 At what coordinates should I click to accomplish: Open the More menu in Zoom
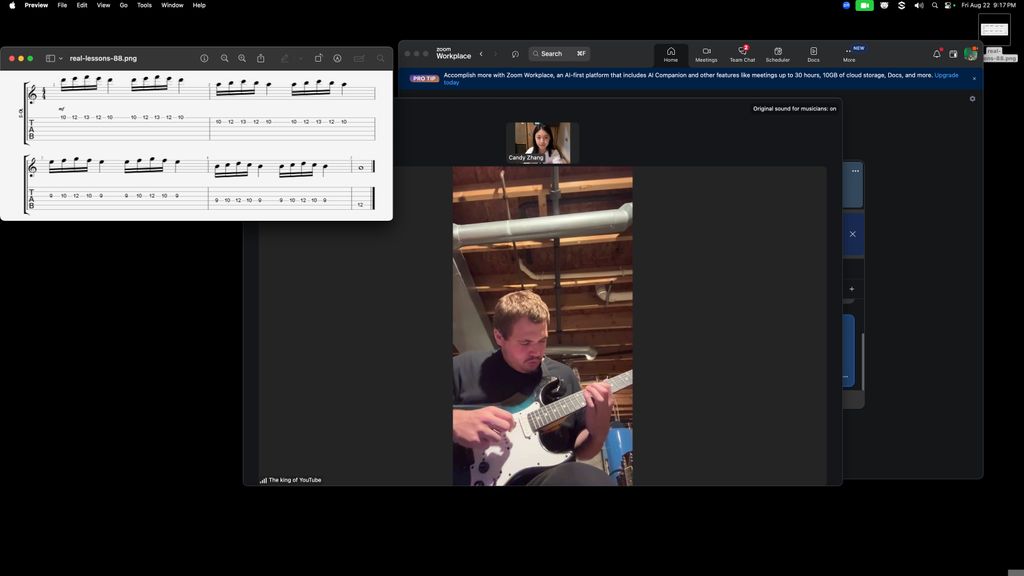click(849, 54)
